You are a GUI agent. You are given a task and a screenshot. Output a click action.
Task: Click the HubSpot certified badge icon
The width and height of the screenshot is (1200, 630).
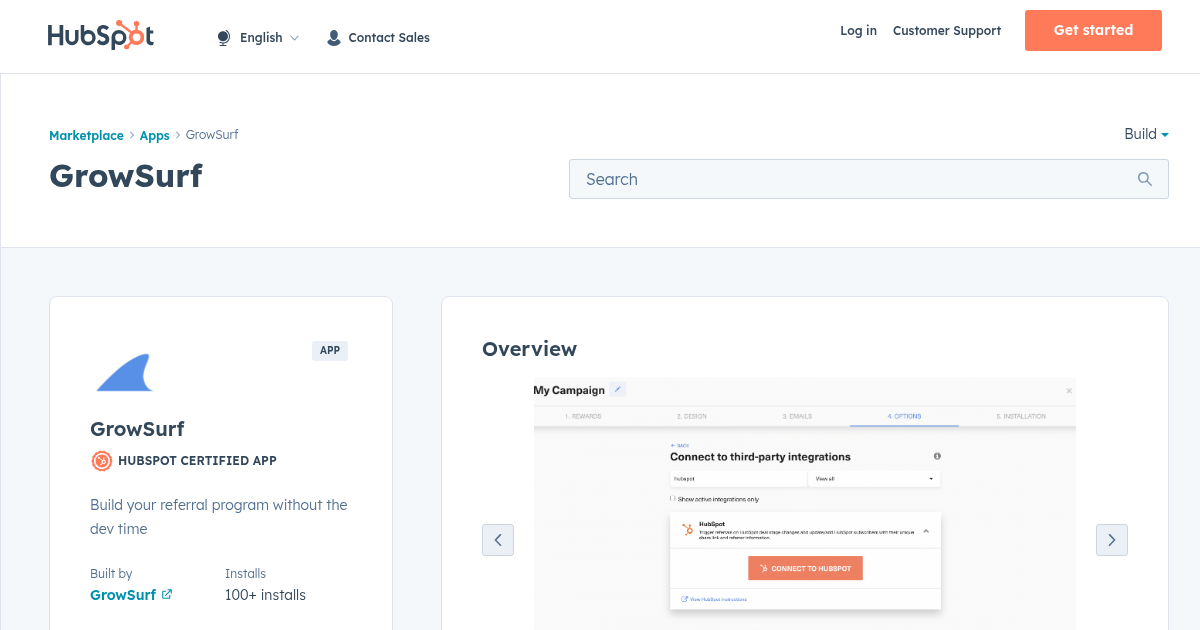point(101,461)
